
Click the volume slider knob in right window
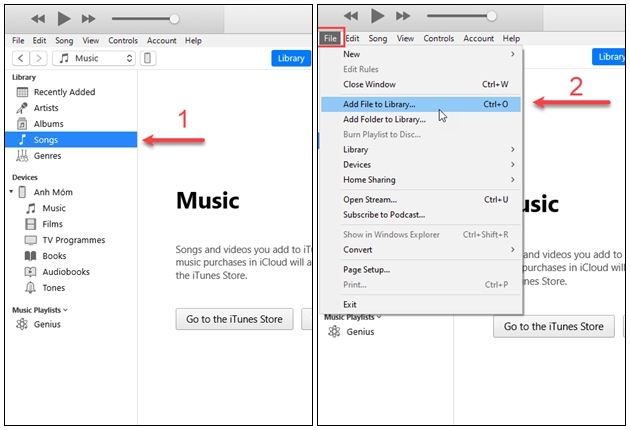pyautogui.click(x=491, y=16)
